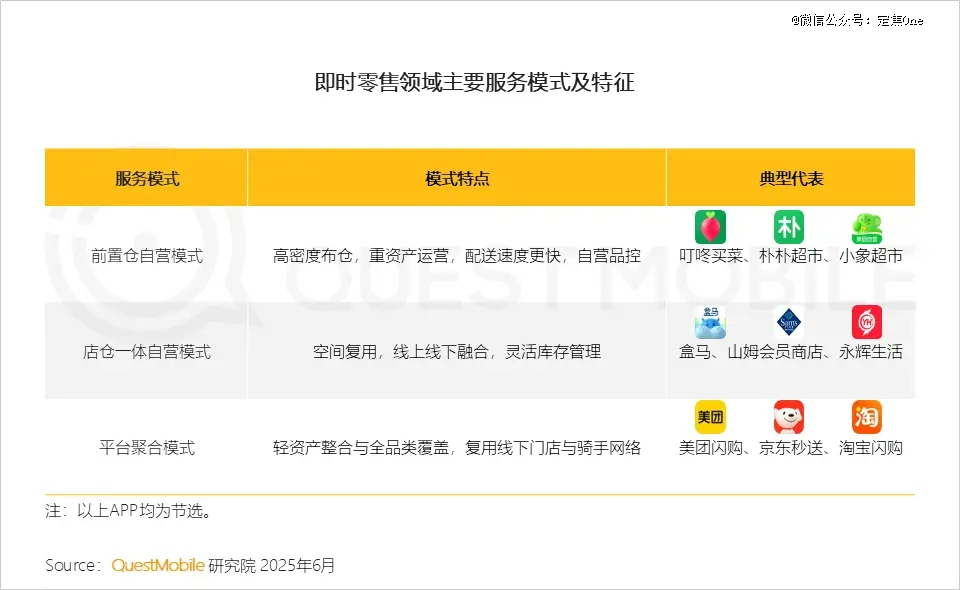Image resolution: width=960 pixels, height=590 pixels.
Task: Click the yellow 美团 icon
Action: click(x=709, y=416)
